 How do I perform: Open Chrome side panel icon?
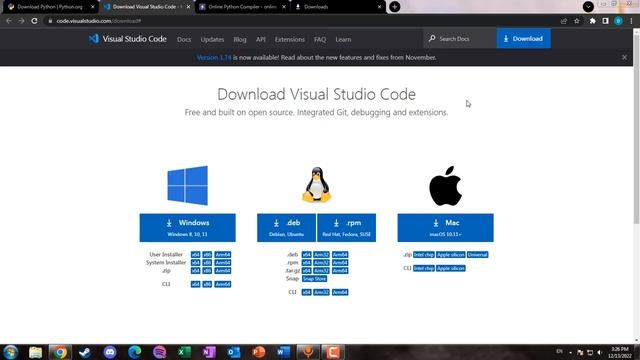(x=605, y=21)
